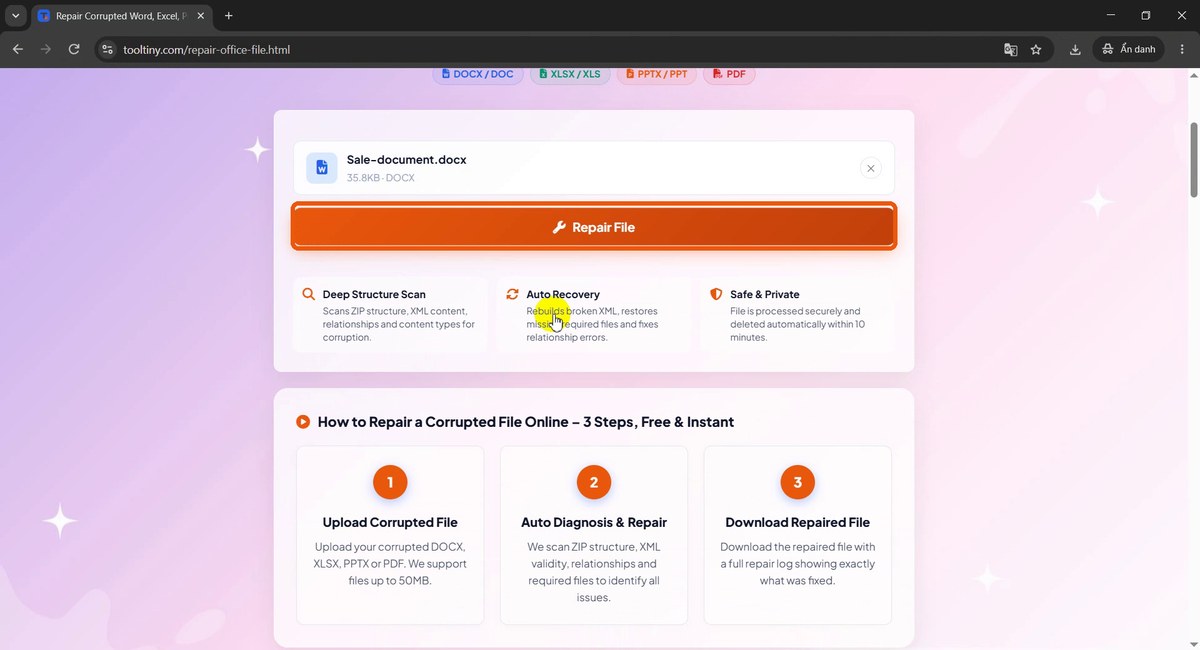Viewport: 1200px width, 650px height.
Task: Click the Safe & Private shield icon
Action: point(716,294)
